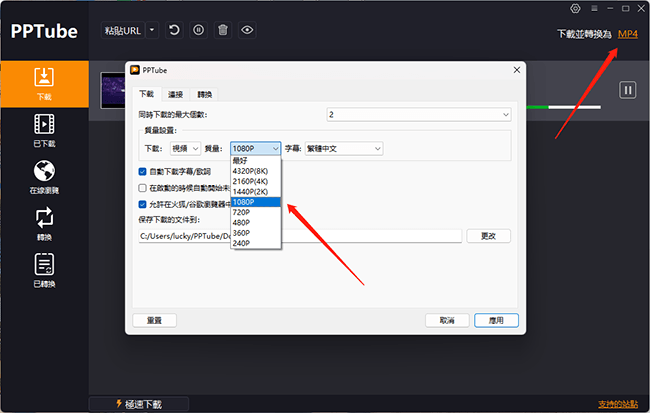The height and width of the screenshot is (413, 650).
Task: Select 240P quality option
Action: [255, 243]
